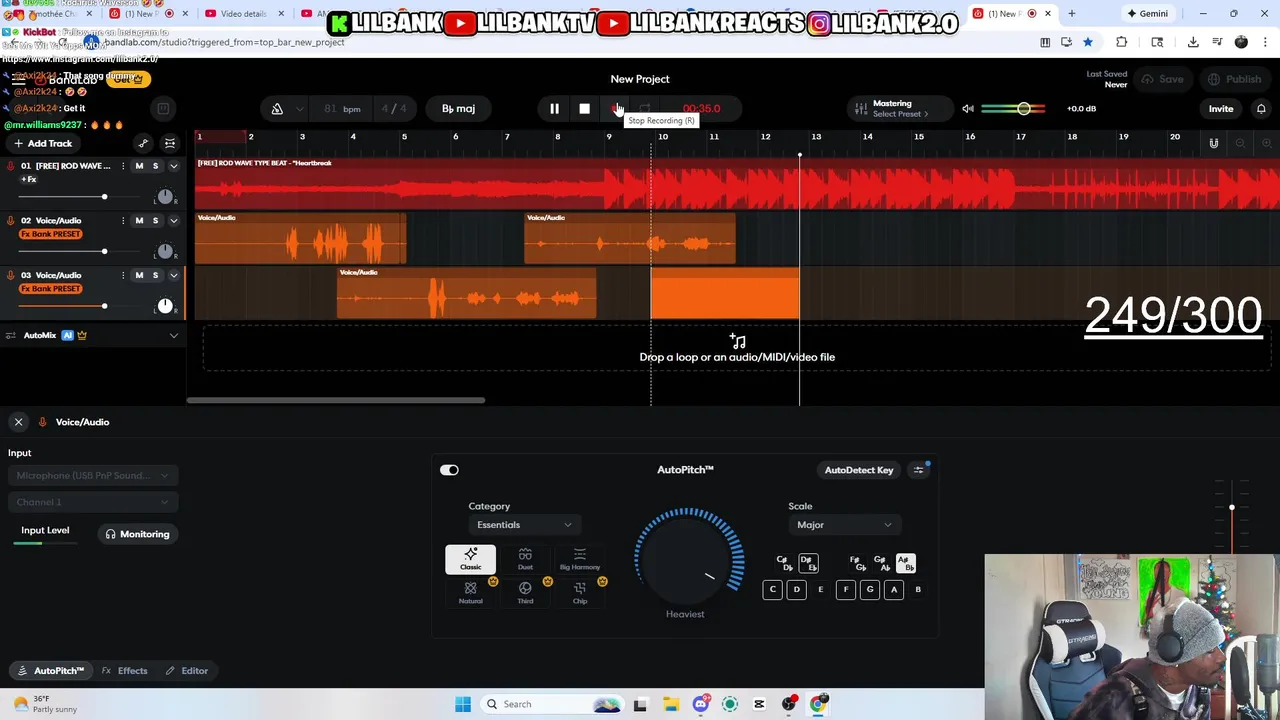
Task: Toggle AutoPitch on/off switch
Action: click(x=449, y=470)
